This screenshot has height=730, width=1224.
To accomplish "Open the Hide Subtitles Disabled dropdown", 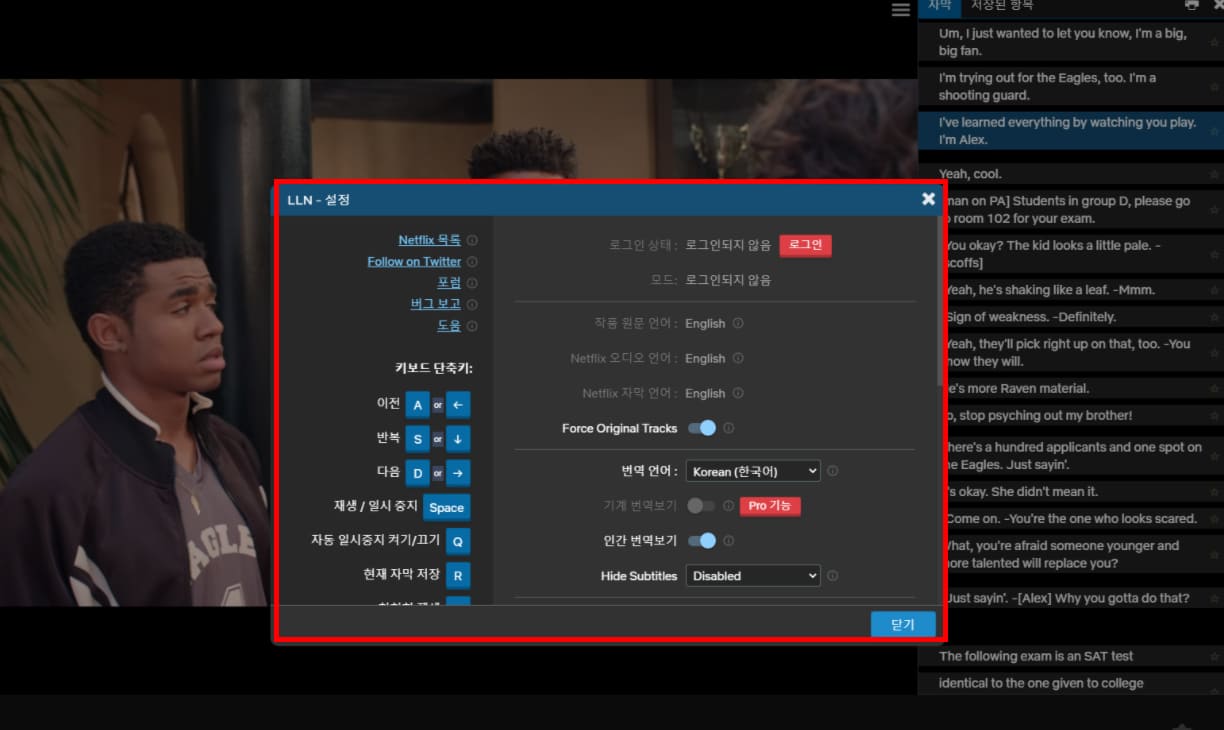I will [753, 576].
